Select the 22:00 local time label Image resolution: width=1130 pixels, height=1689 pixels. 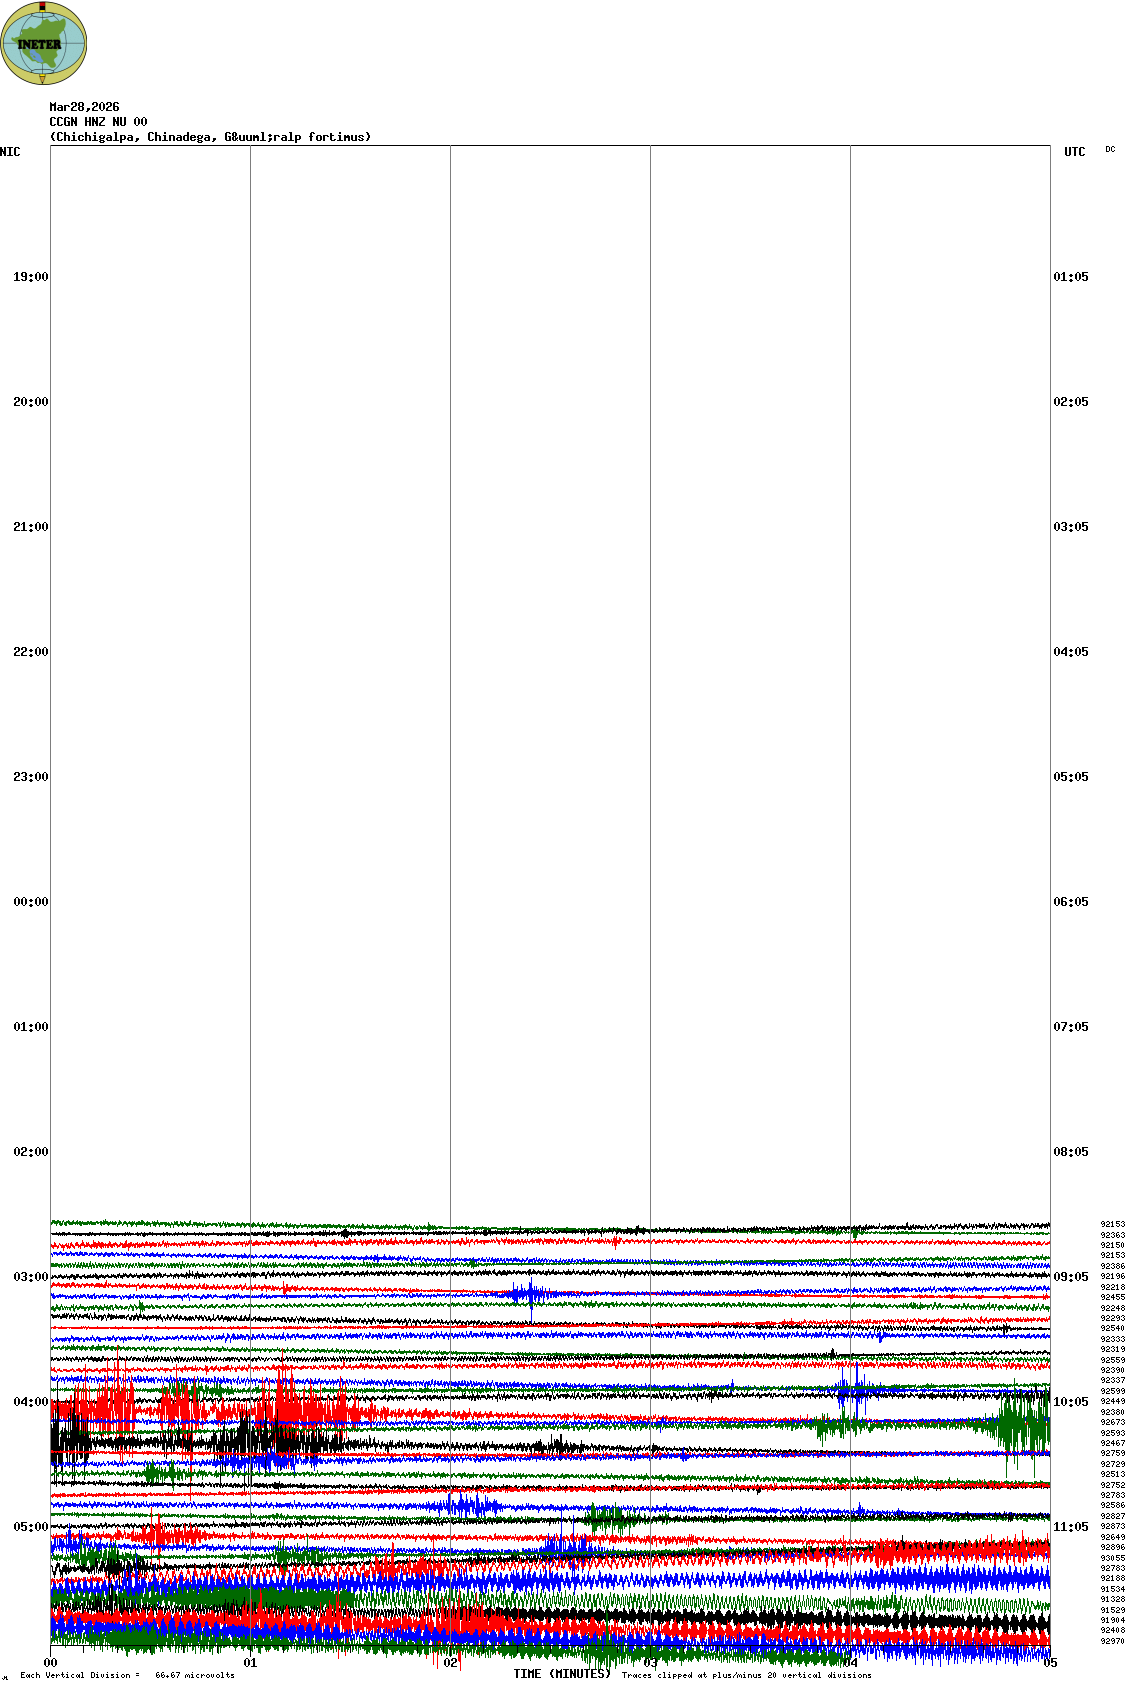[30, 652]
